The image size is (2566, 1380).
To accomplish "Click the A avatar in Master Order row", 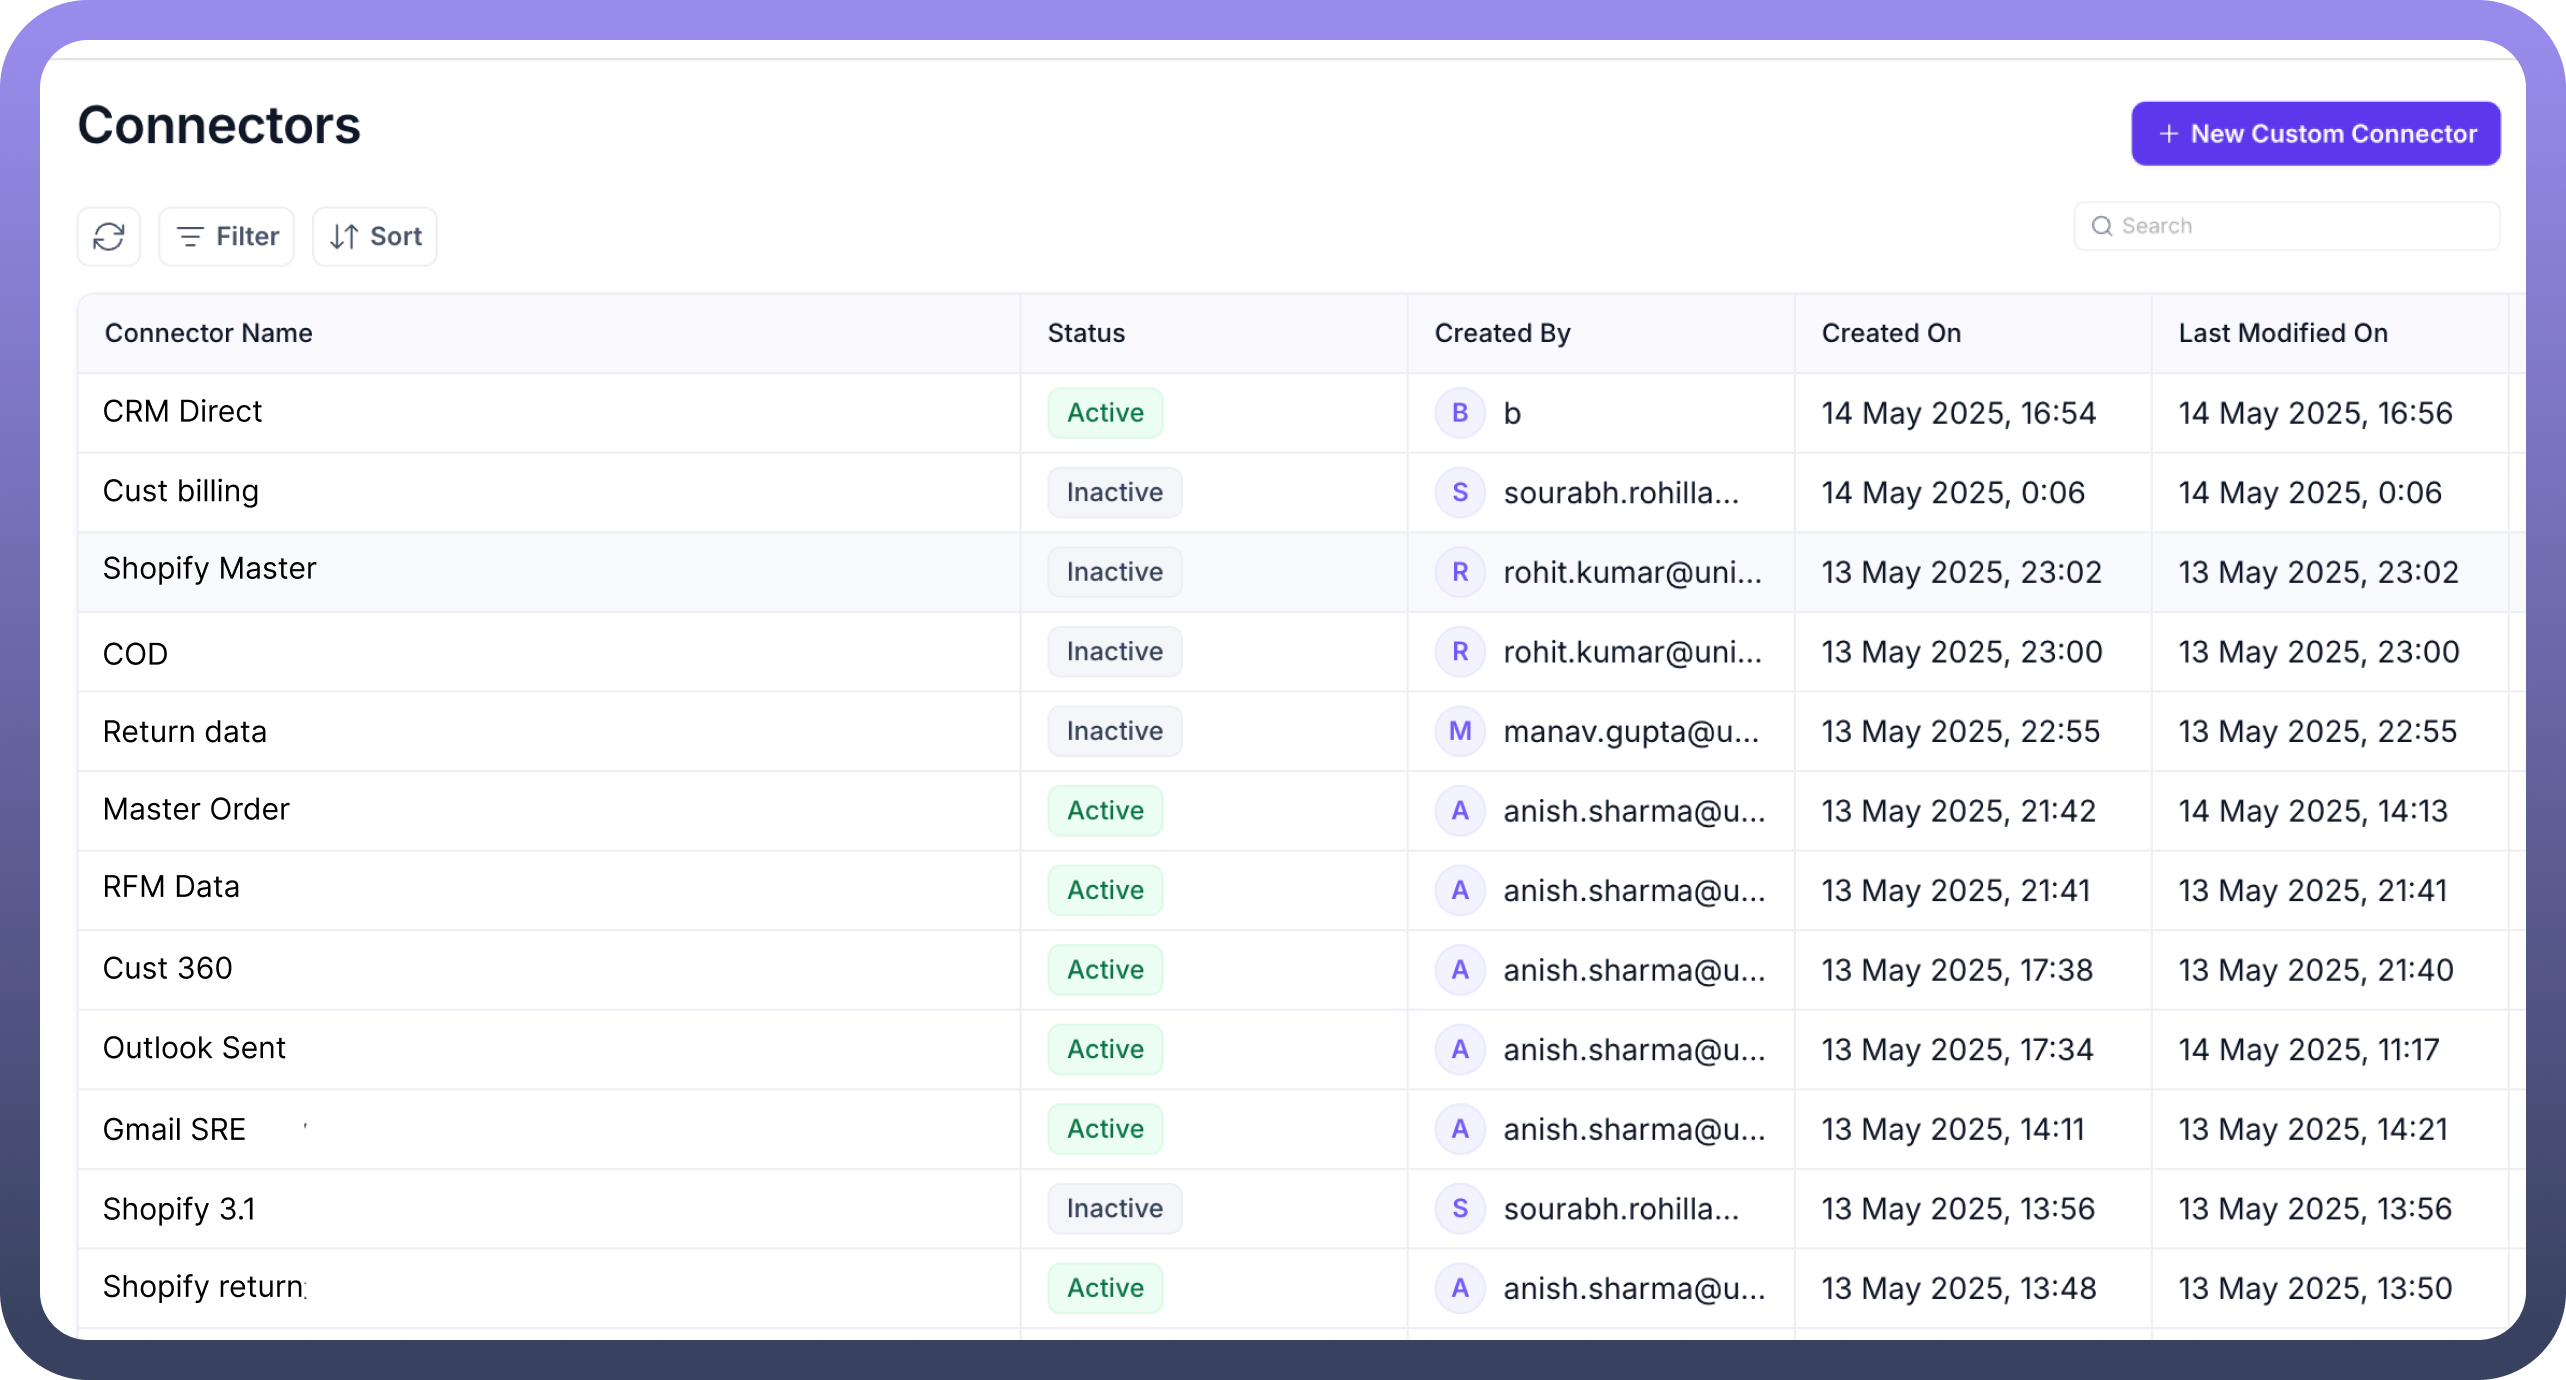I will pyautogui.click(x=1460, y=811).
